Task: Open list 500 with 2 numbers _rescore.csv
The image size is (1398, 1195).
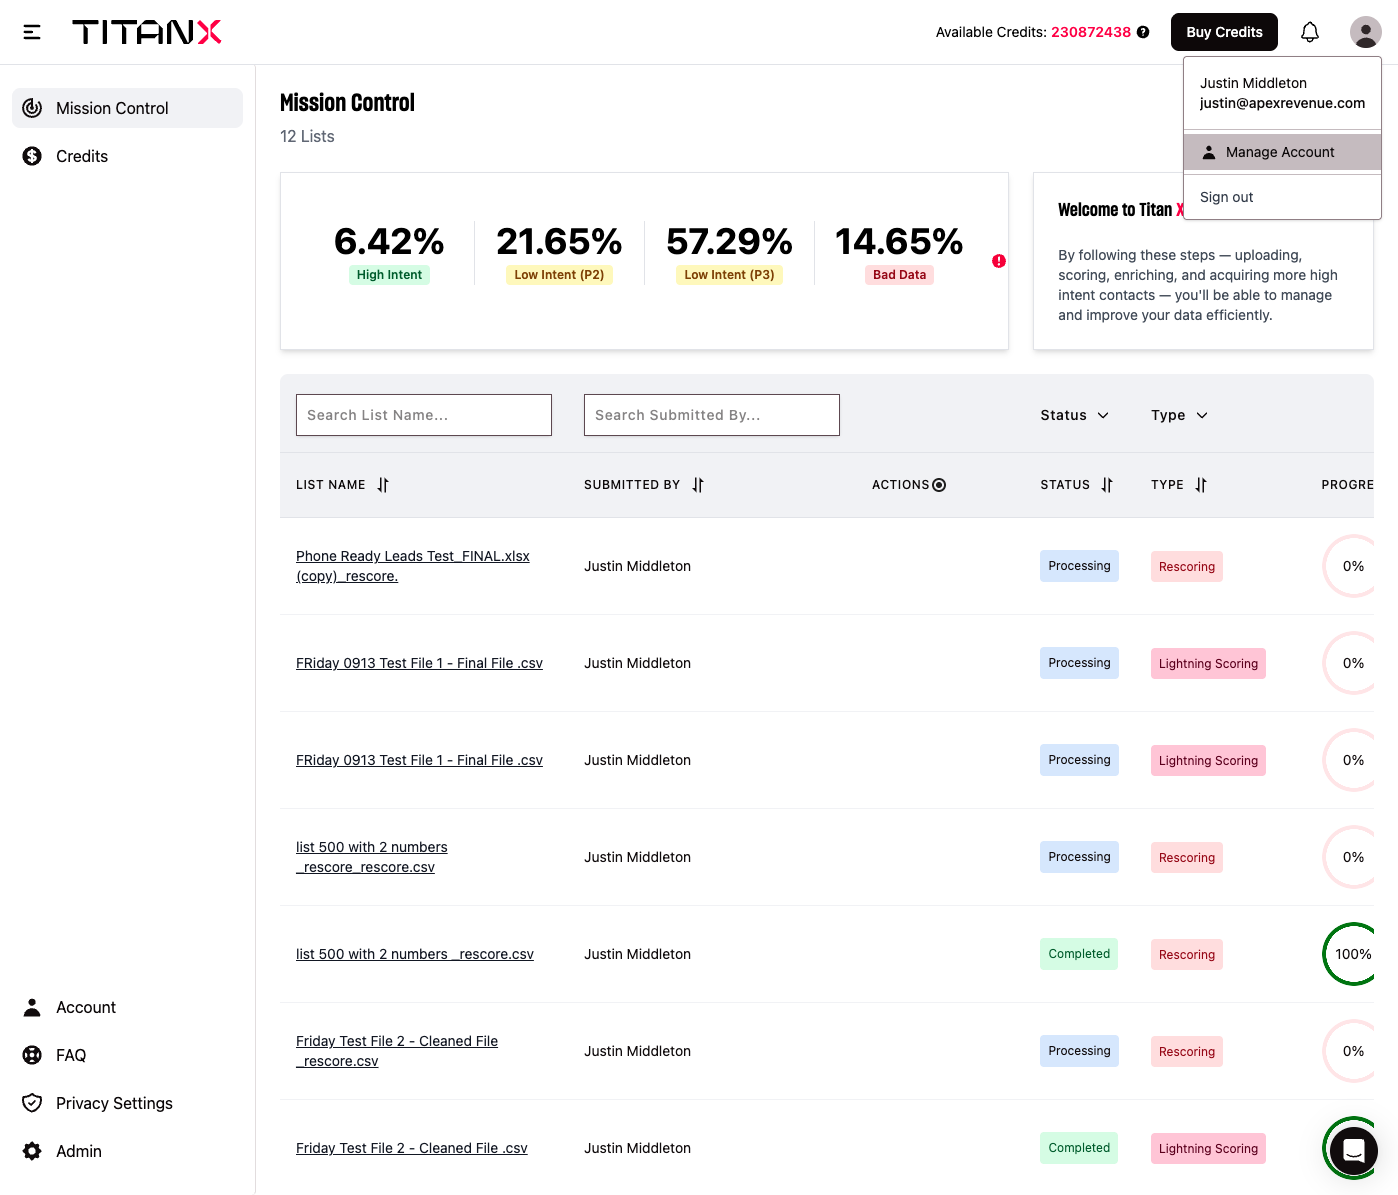Action: pos(415,954)
